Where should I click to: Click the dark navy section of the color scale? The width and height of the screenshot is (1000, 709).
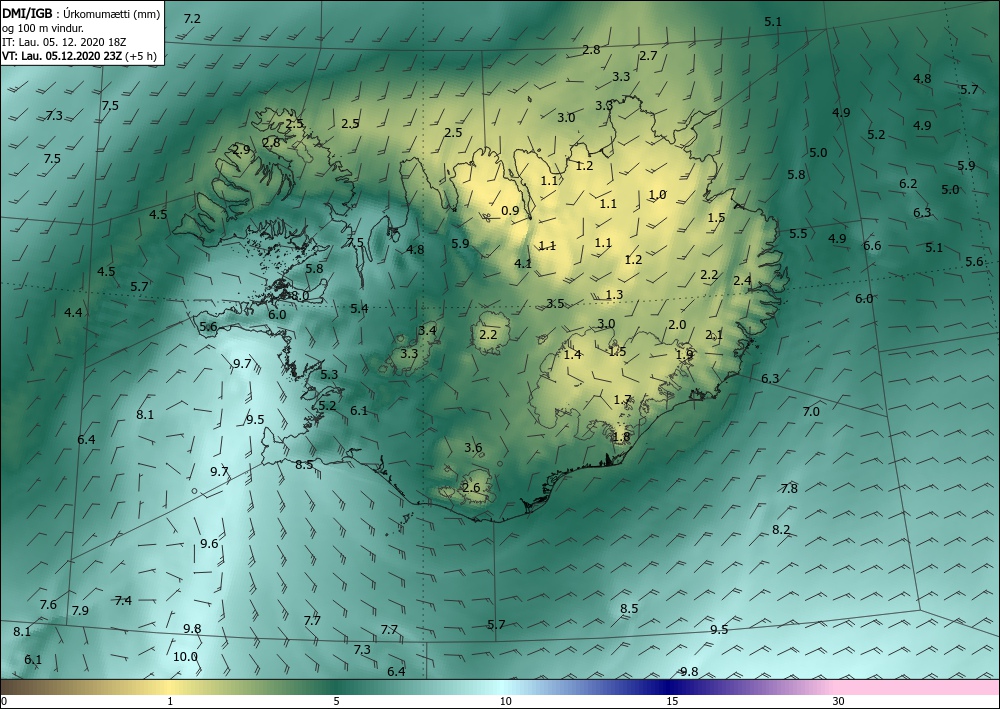[670, 687]
